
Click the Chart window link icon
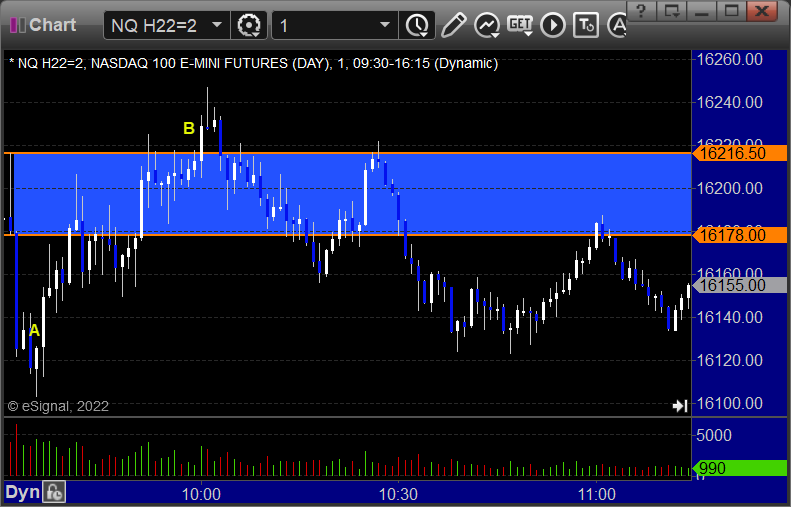click(18, 25)
